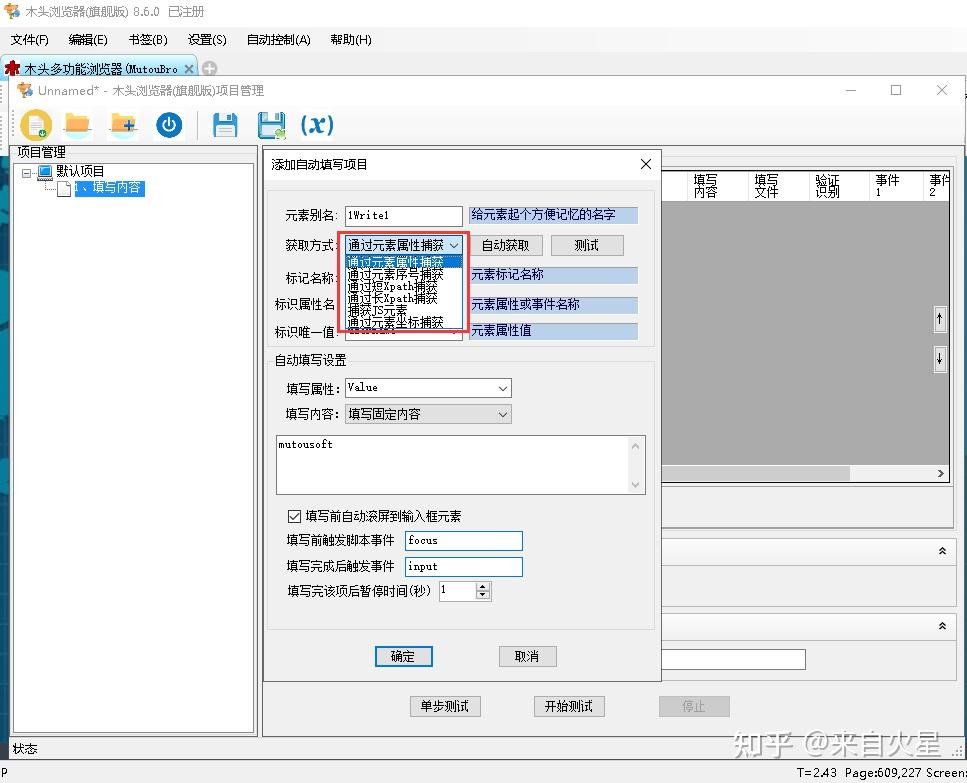Open the variables (x) toolbar icon
The width and height of the screenshot is (967, 783).
(x=317, y=125)
